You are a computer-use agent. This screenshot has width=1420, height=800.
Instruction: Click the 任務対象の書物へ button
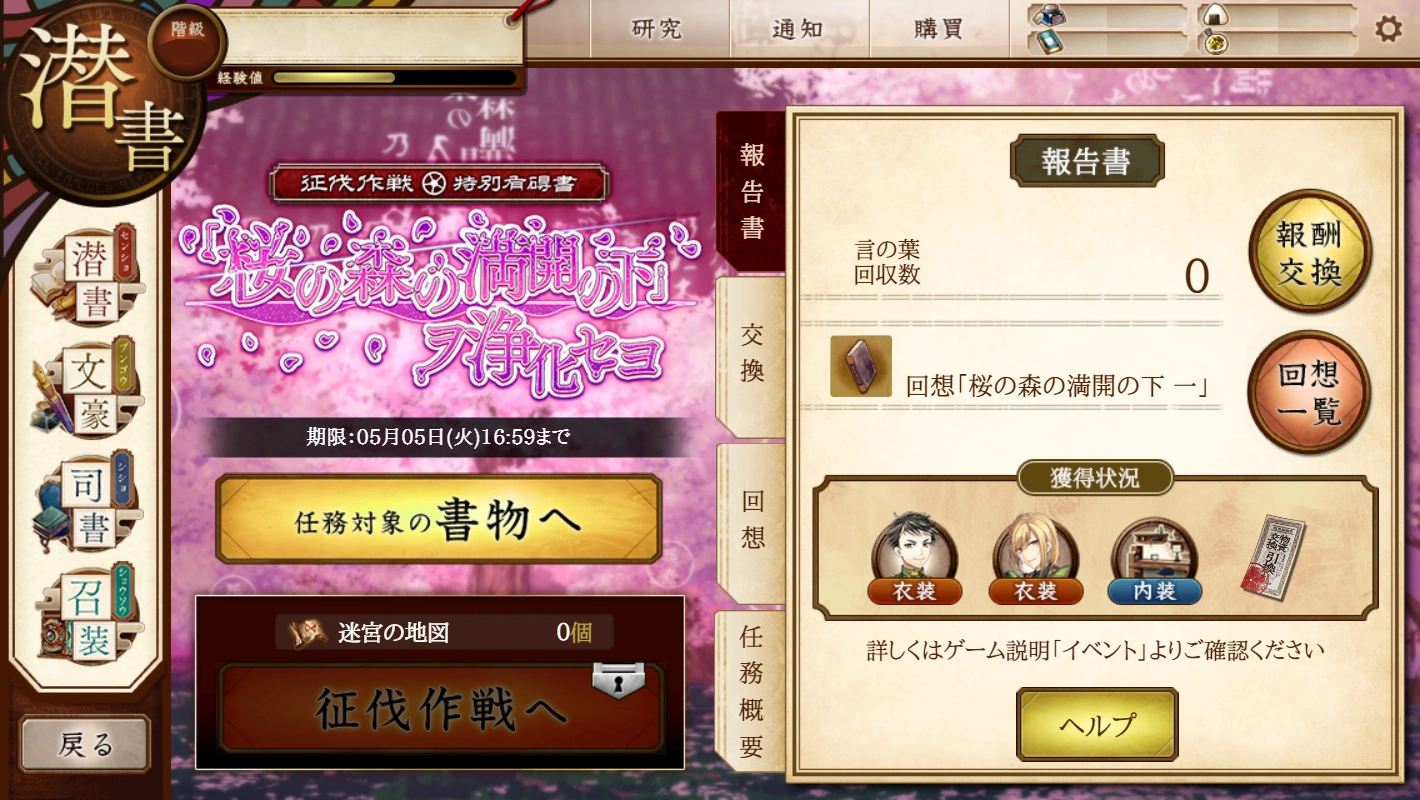[x=439, y=520]
